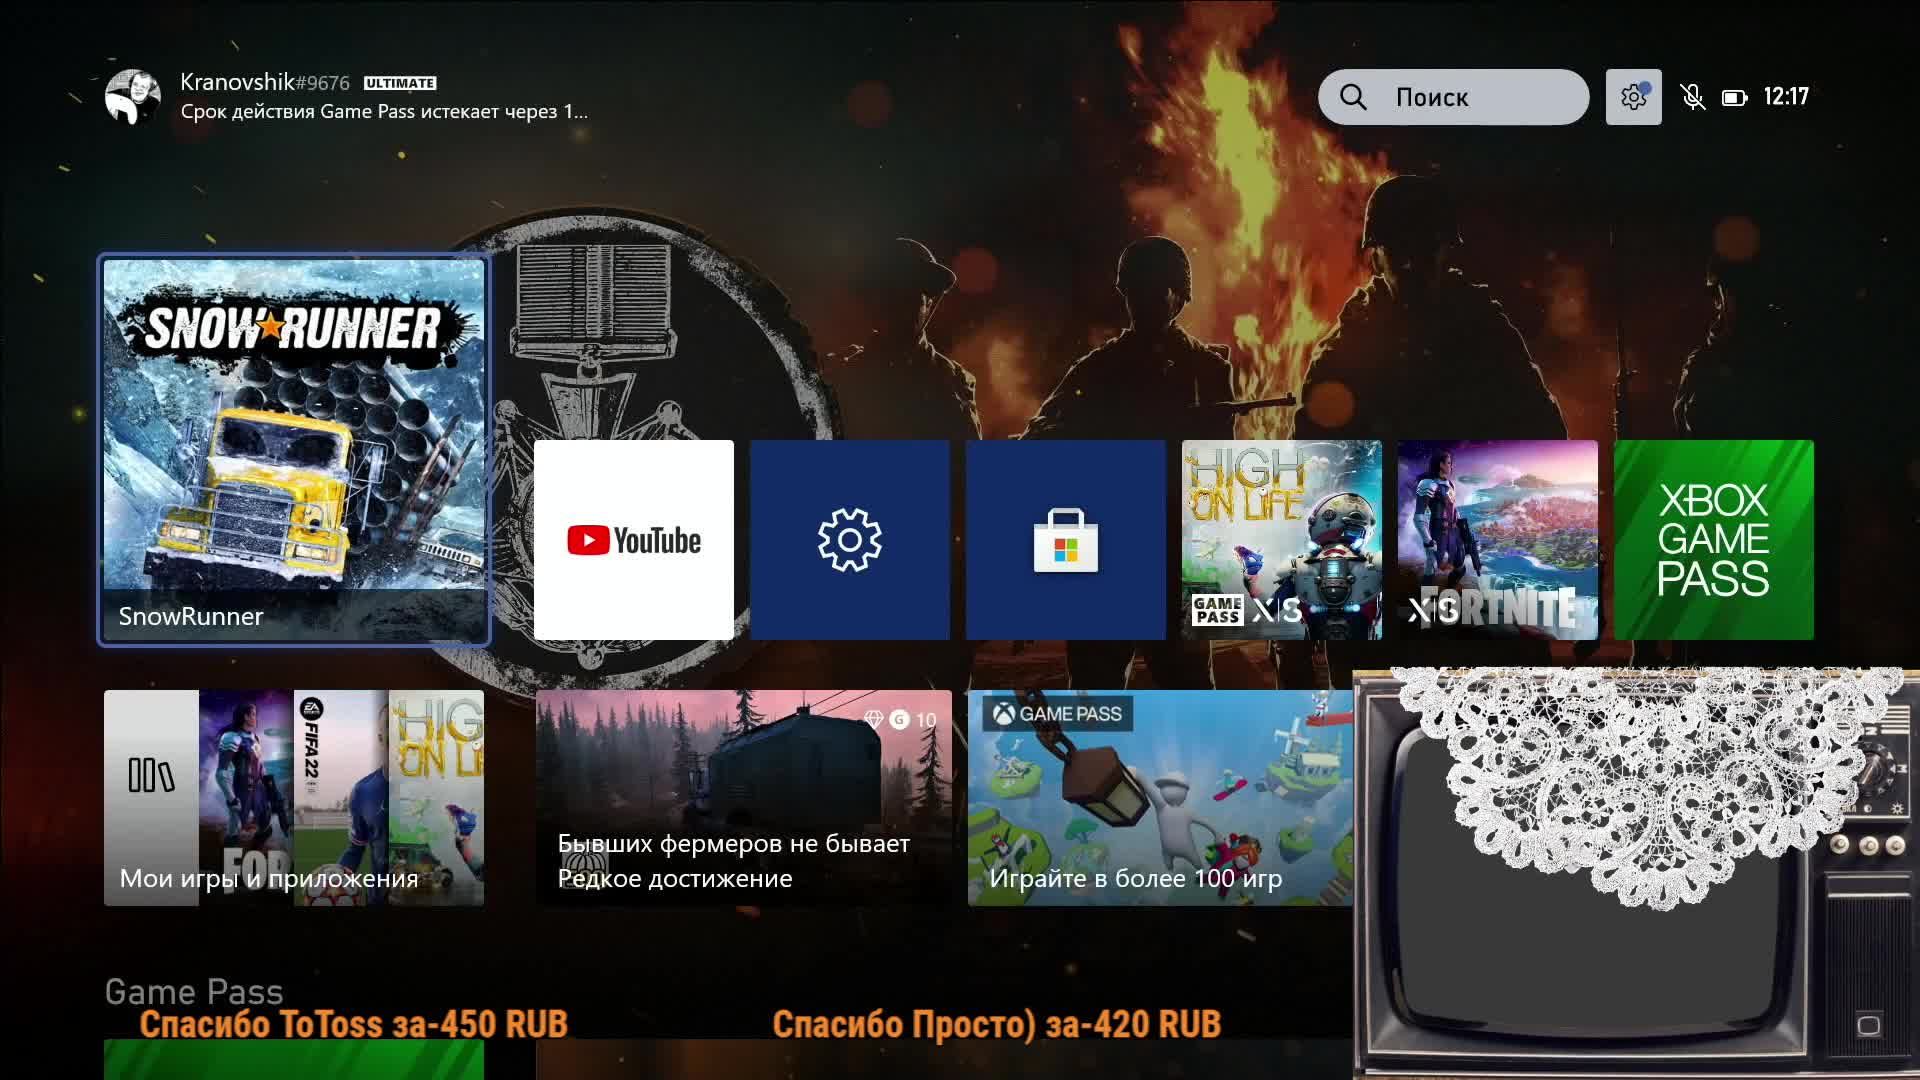This screenshot has height=1080, width=1920.
Task: Launch the High on Life game tile
Action: [1282, 540]
